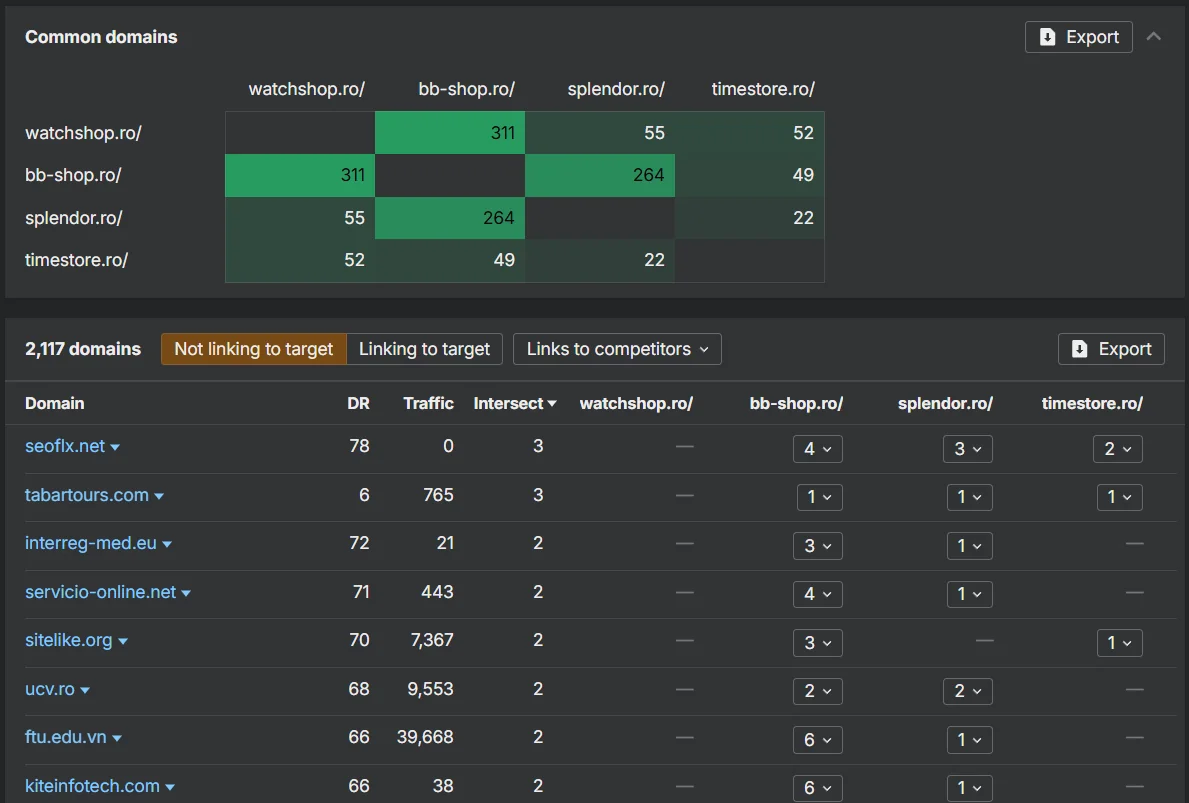Click matrix cell 52 in timestore.ro row
1189x803 pixels.
(x=300, y=260)
